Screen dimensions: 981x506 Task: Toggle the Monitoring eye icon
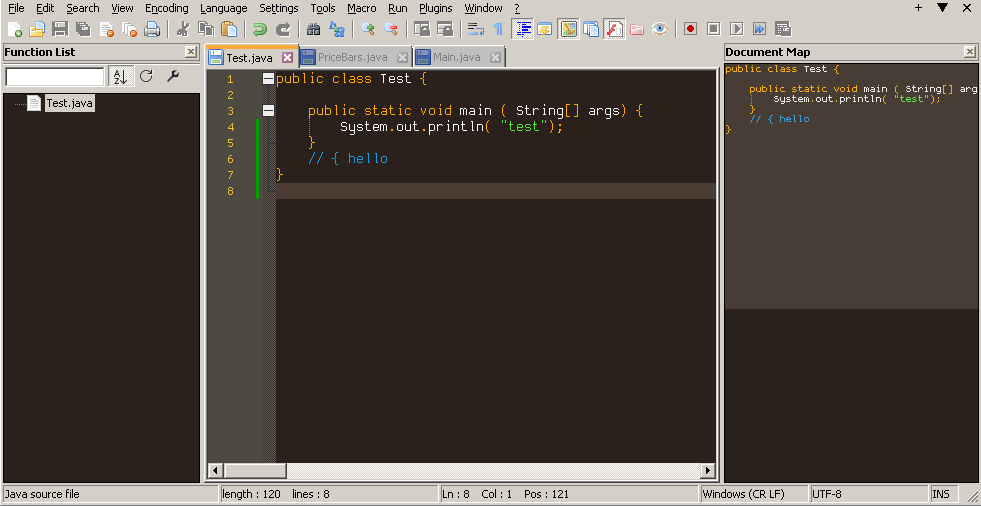(x=659, y=29)
